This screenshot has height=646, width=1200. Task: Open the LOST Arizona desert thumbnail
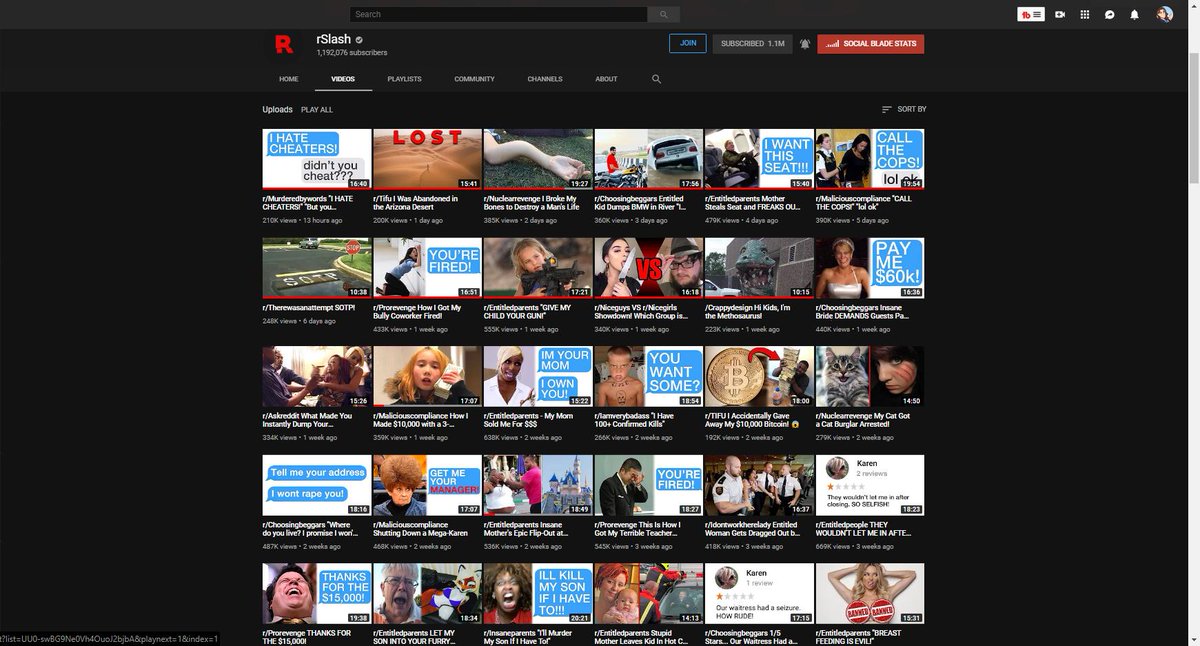[427, 159]
